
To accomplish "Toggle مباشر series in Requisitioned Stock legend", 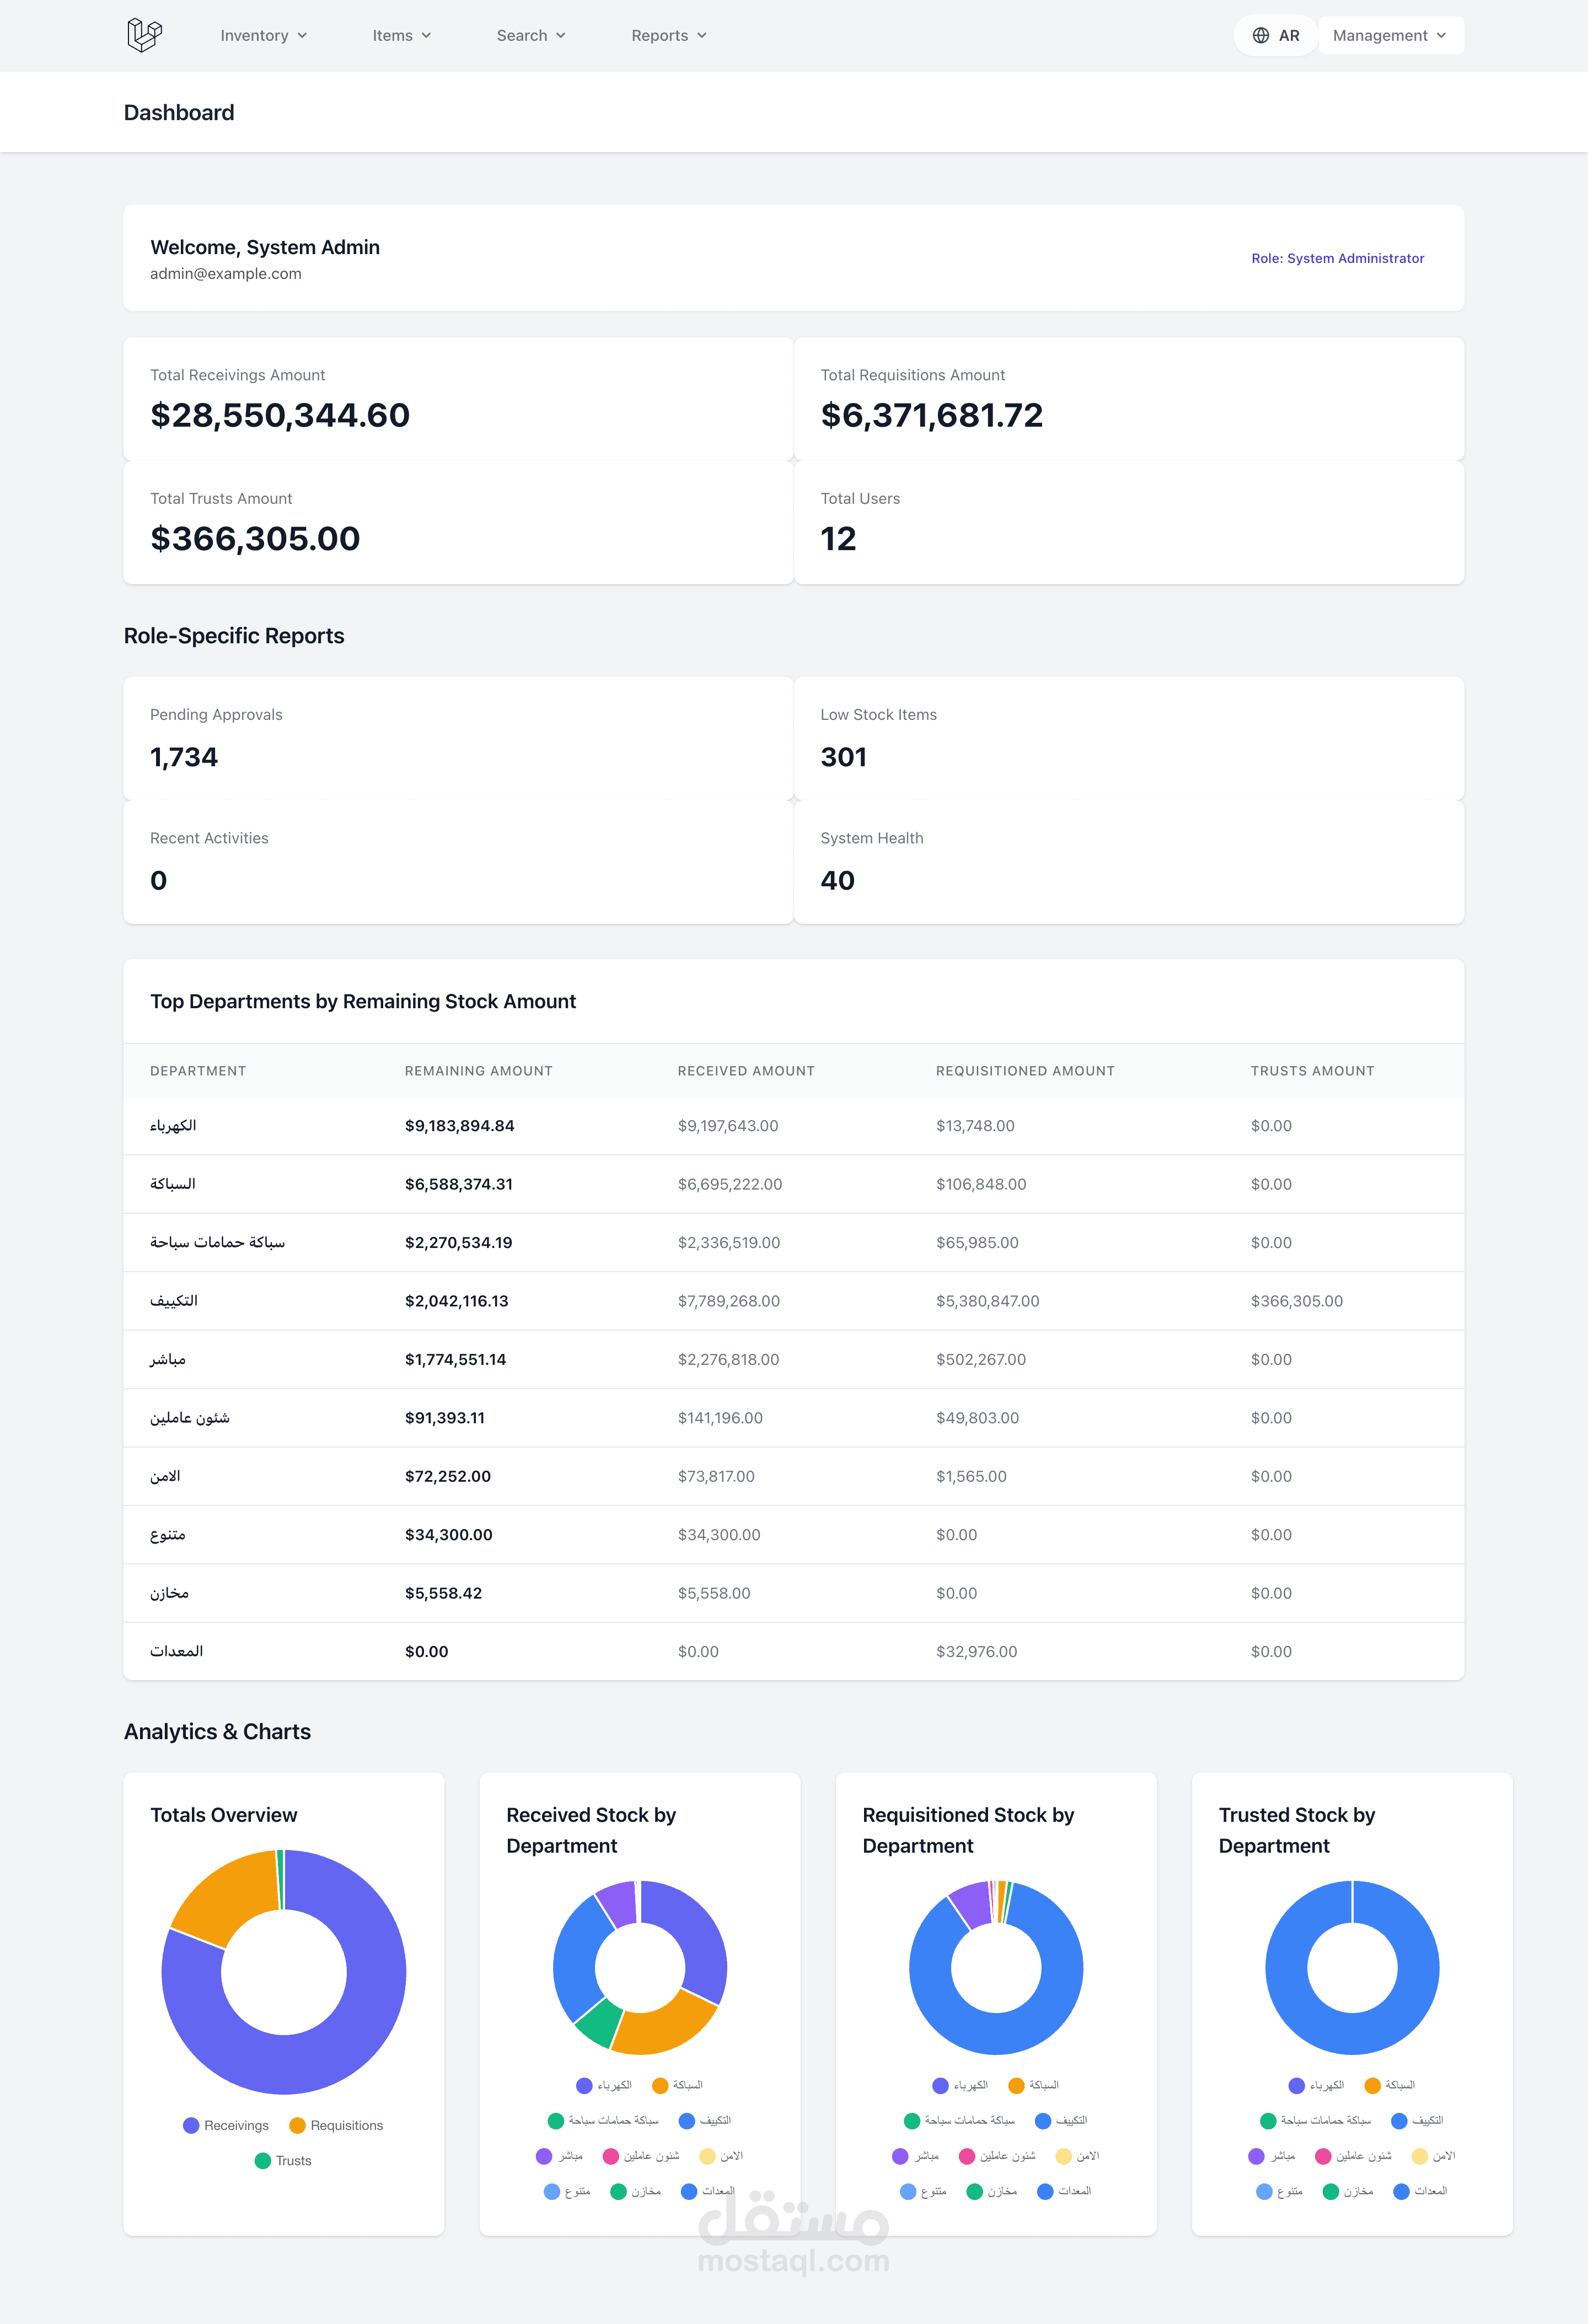I will point(925,2156).
